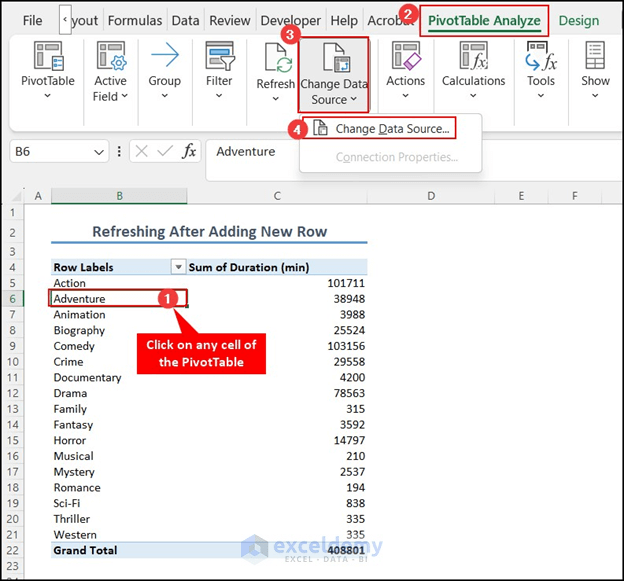This screenshot has height=581, width=624.
Task: Click the Show ribbon icon
Action: click(595, 56)
